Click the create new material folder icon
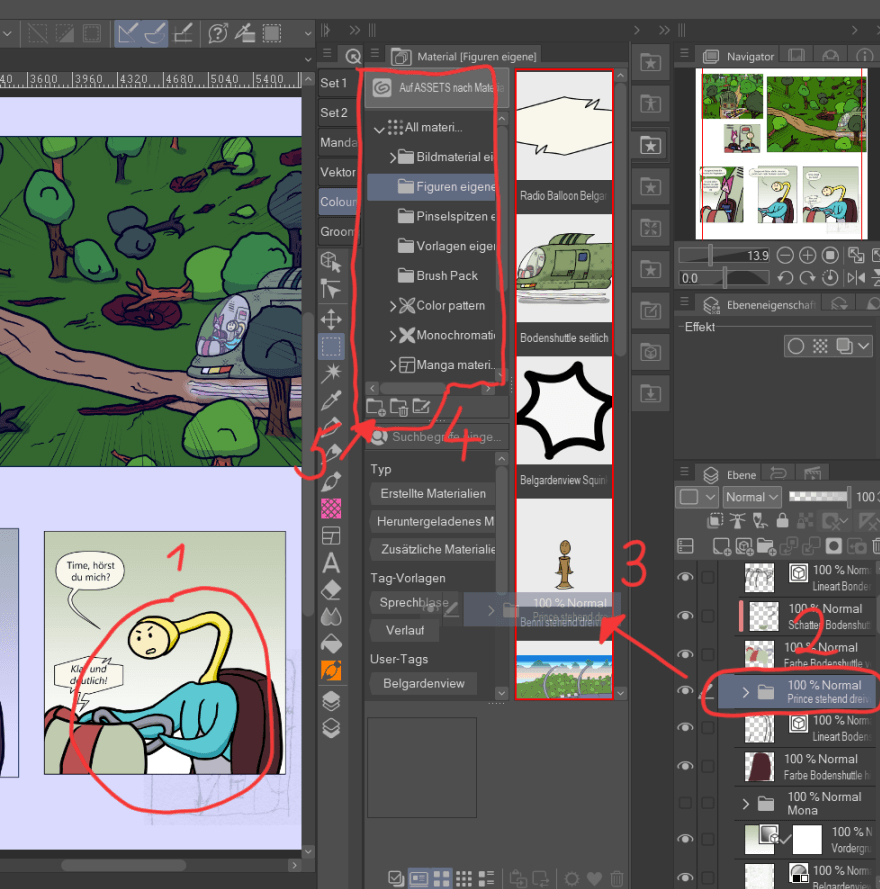This screenshot has width=880, height=889. coord(375,407)
